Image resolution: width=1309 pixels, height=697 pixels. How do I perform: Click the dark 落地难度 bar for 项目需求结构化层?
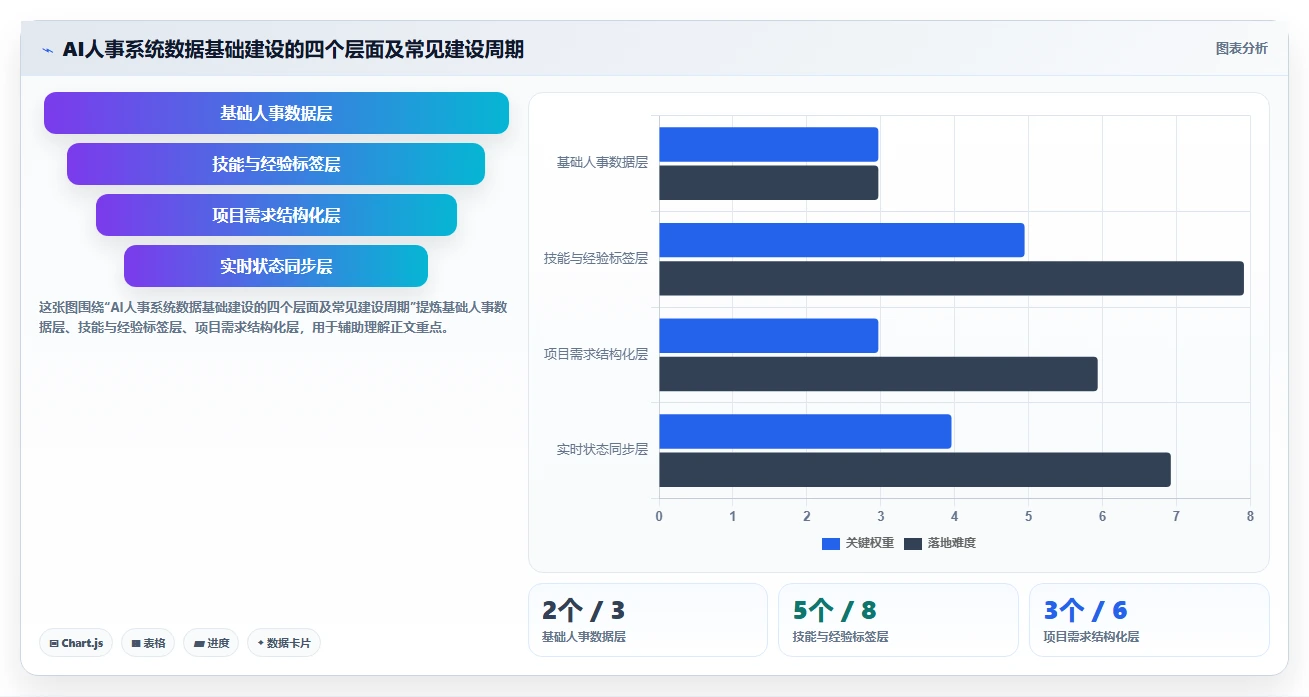[x=878, y=374]
